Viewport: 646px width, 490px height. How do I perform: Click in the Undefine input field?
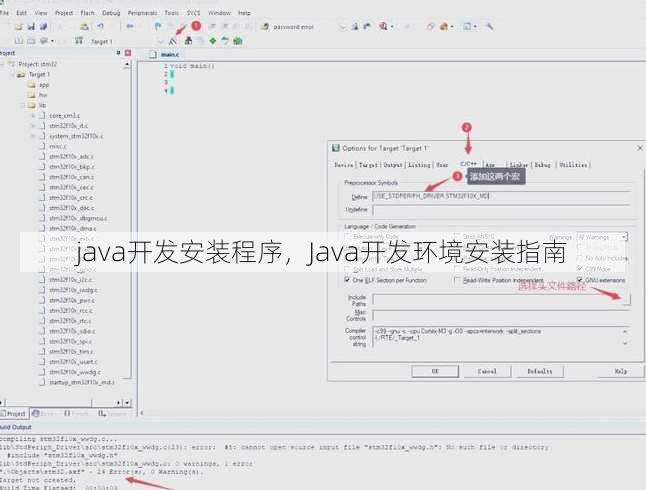click(x=501, y=210)
